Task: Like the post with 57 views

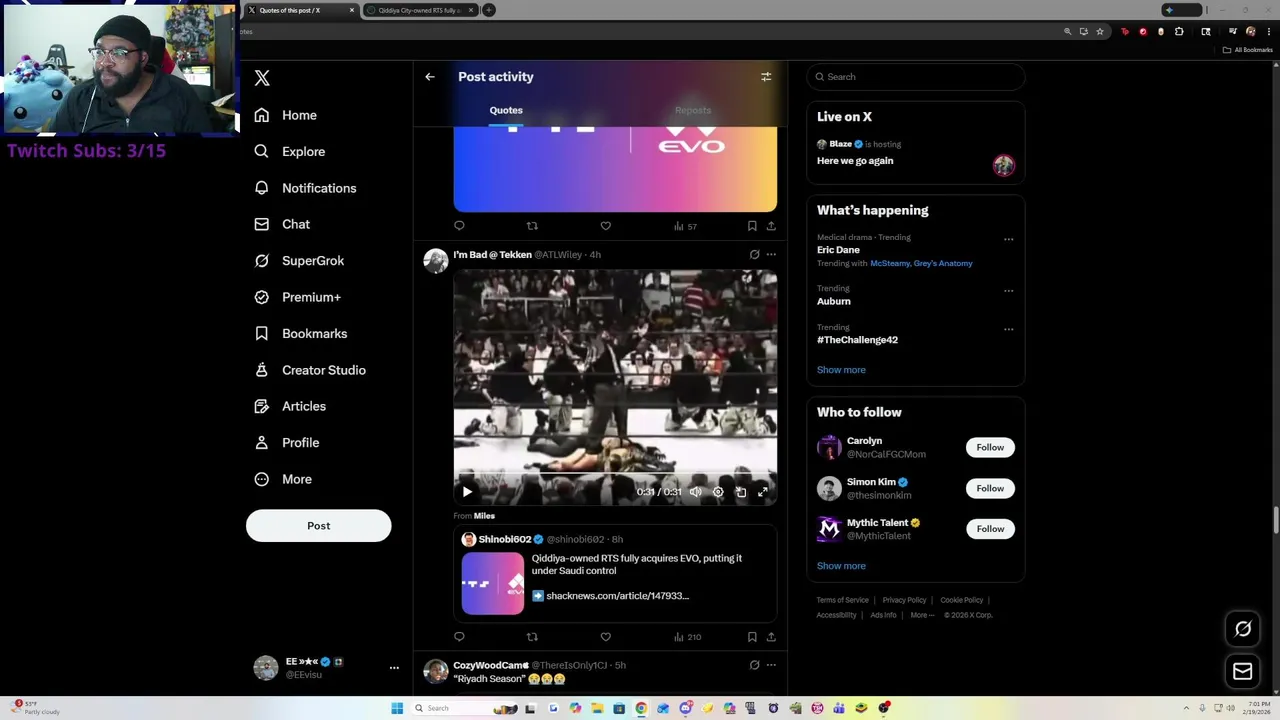Action: pos(605,226)
